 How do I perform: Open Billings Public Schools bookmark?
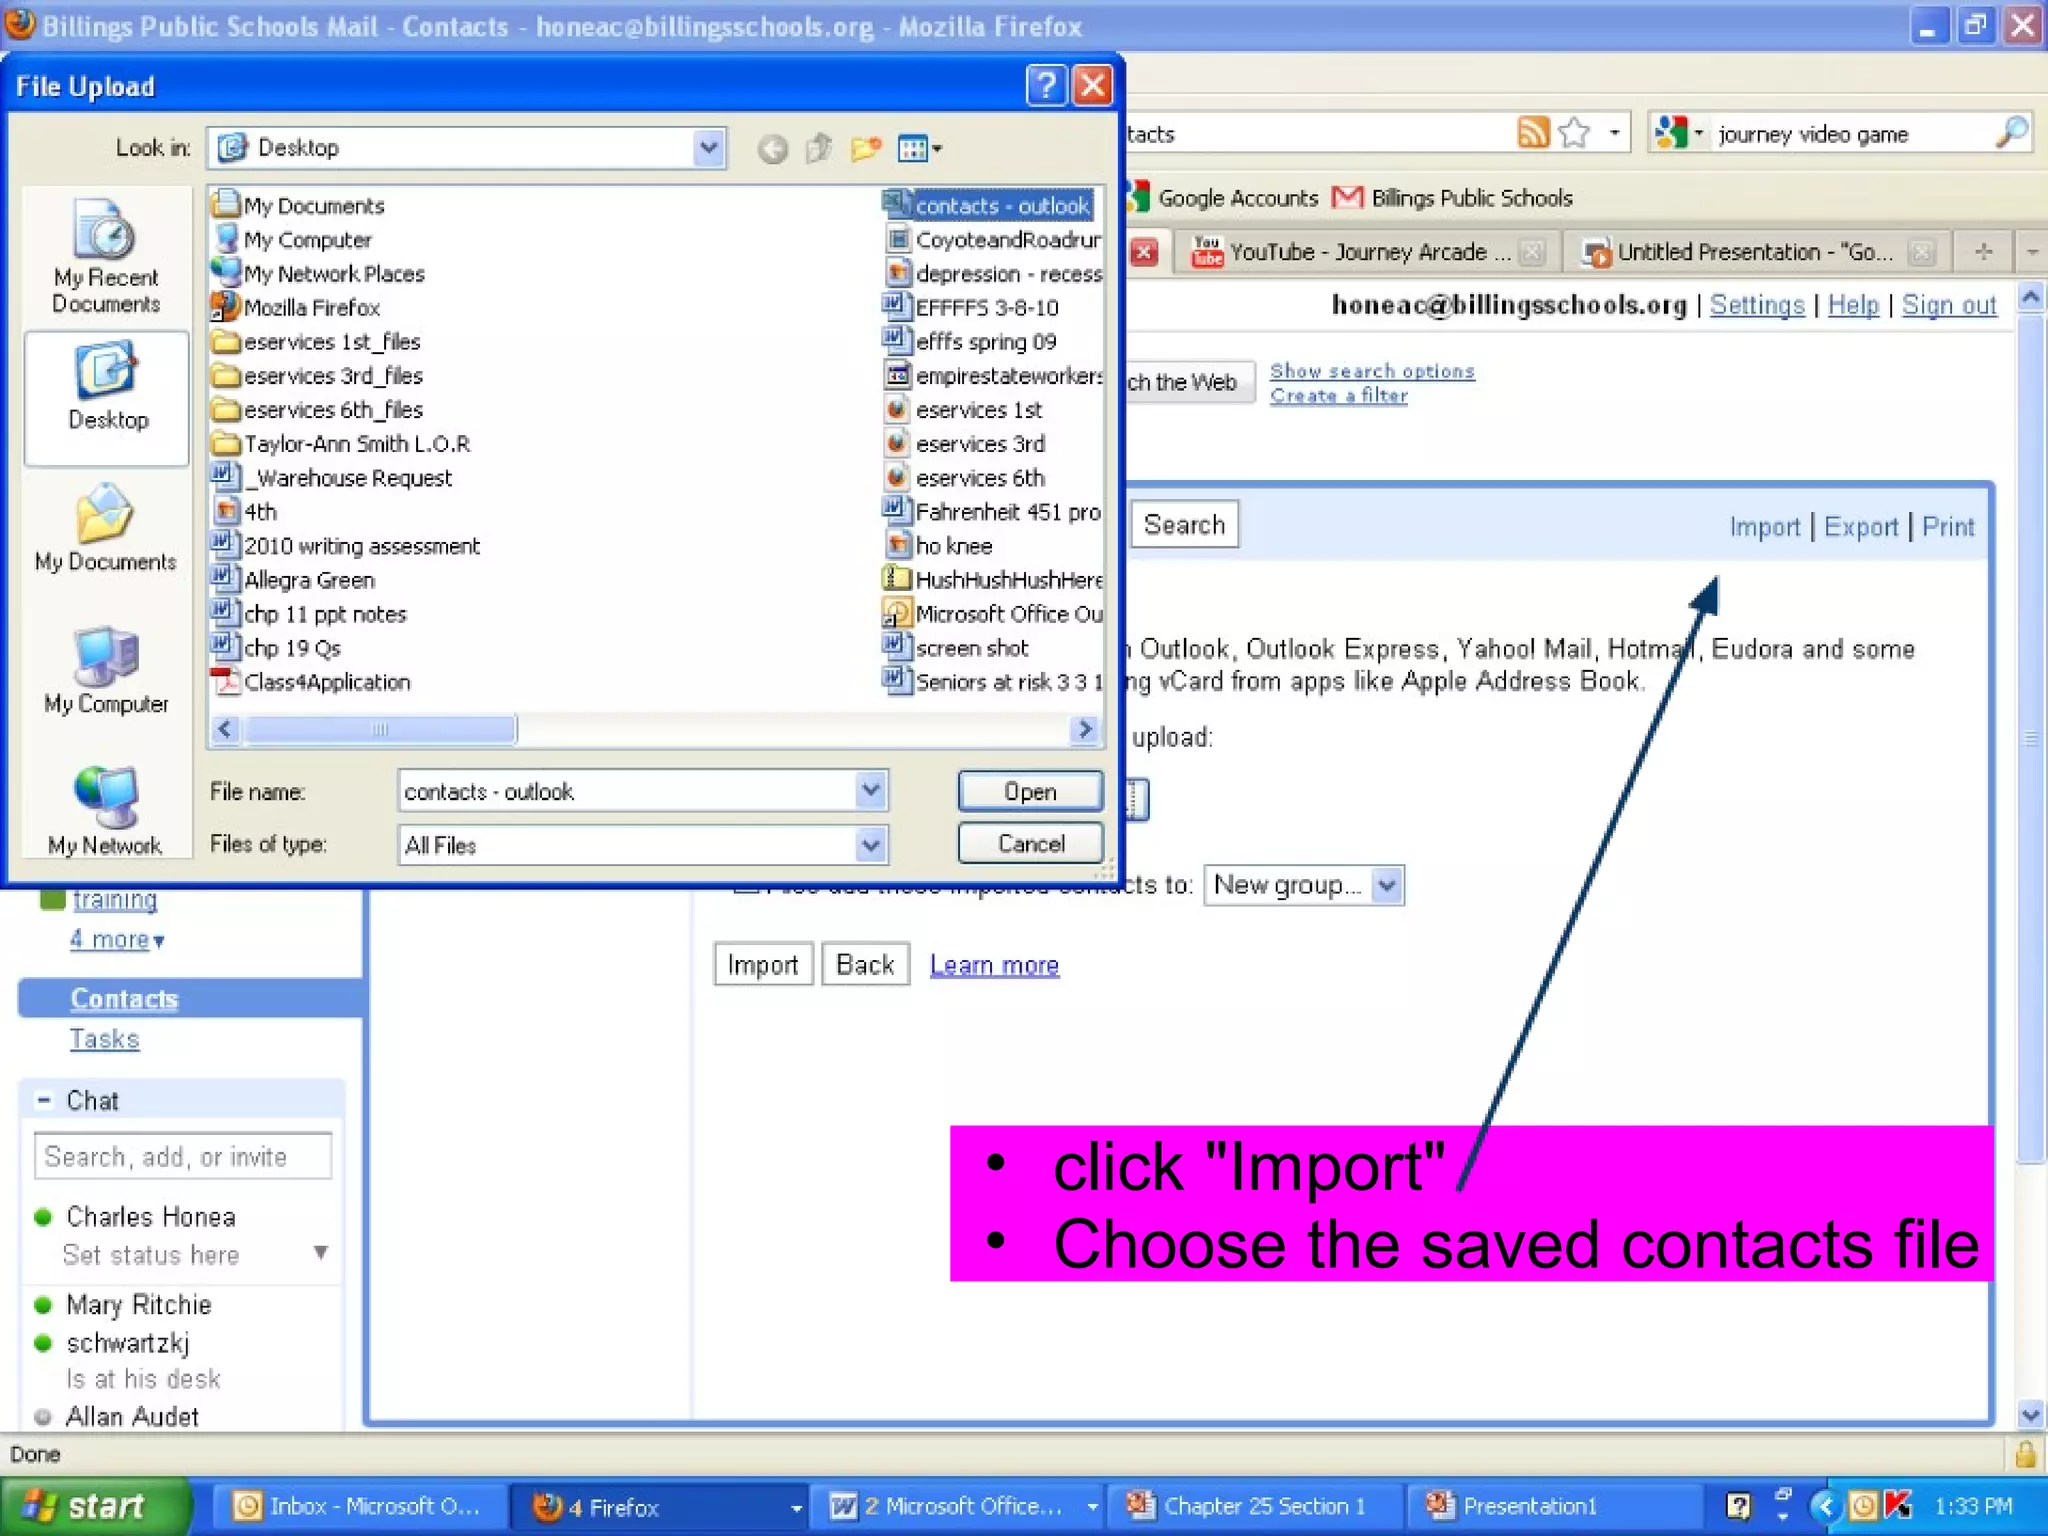point(1454,198)
